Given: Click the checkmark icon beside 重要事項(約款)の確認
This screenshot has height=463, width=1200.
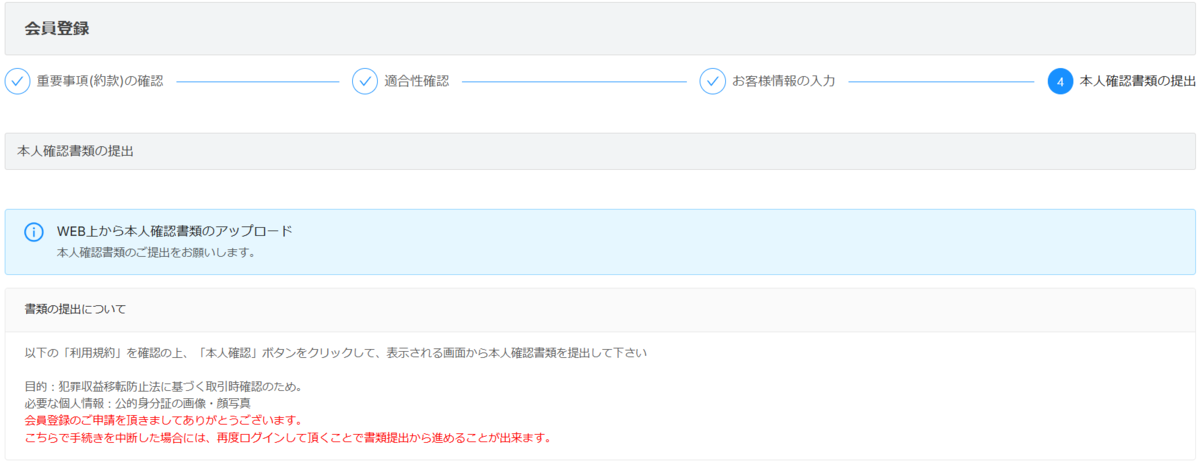Looking at the screenshot, I should pos(17,81).
